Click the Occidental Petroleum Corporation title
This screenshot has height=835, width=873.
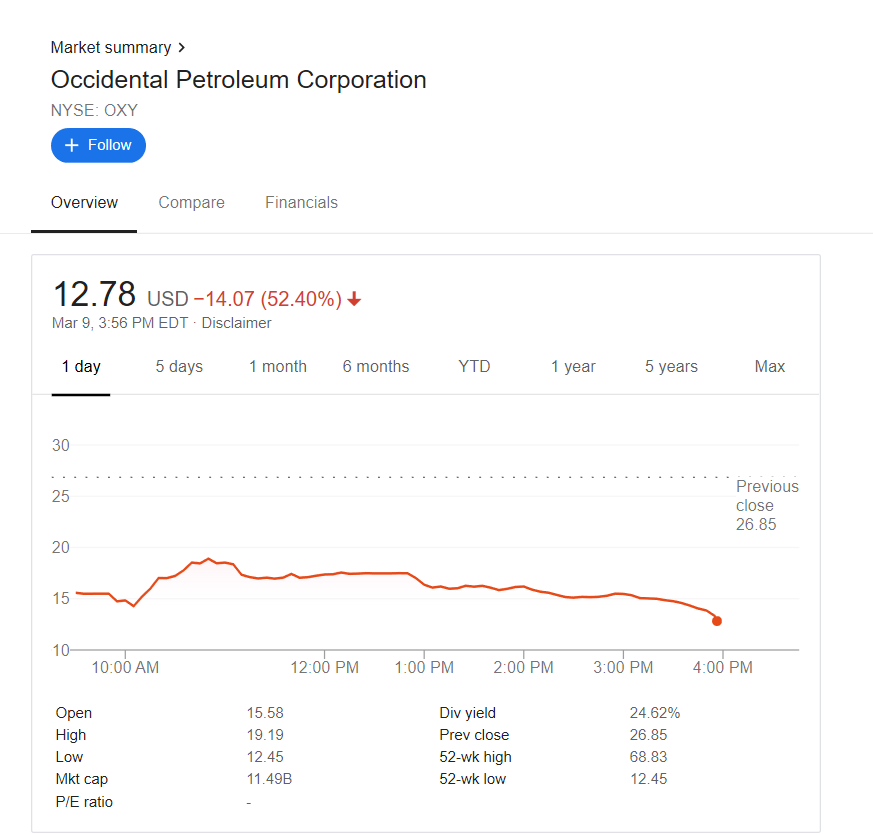(x=238, y=80)
